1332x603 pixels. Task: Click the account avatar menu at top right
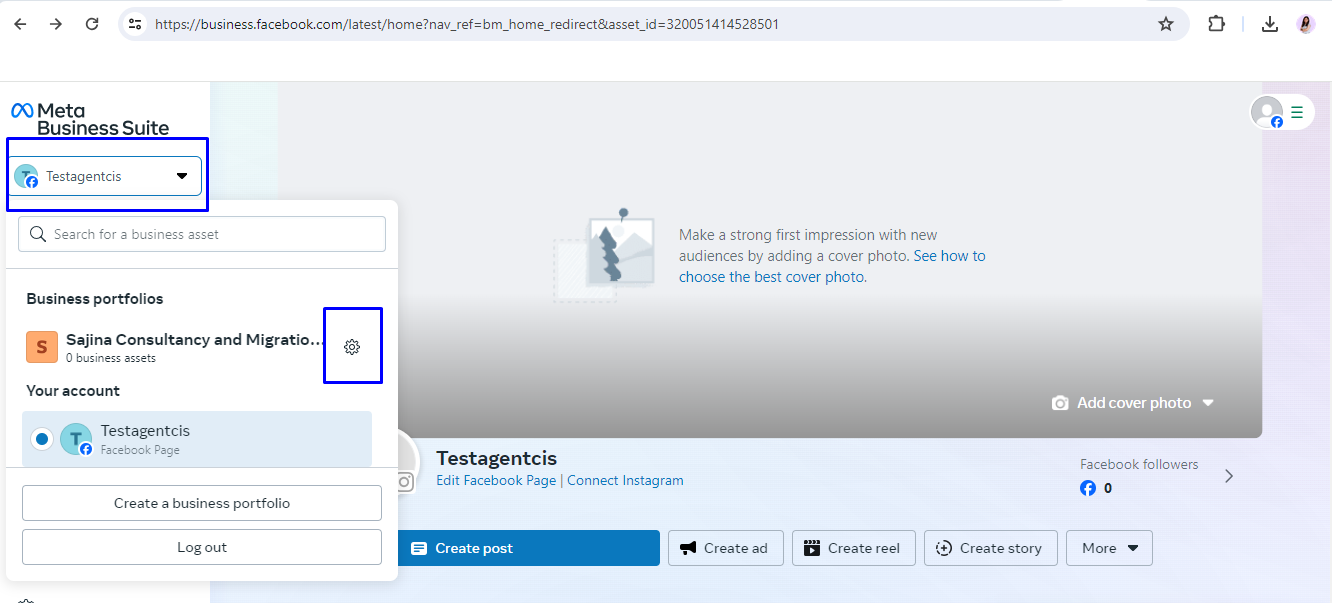pos(1282,112)
